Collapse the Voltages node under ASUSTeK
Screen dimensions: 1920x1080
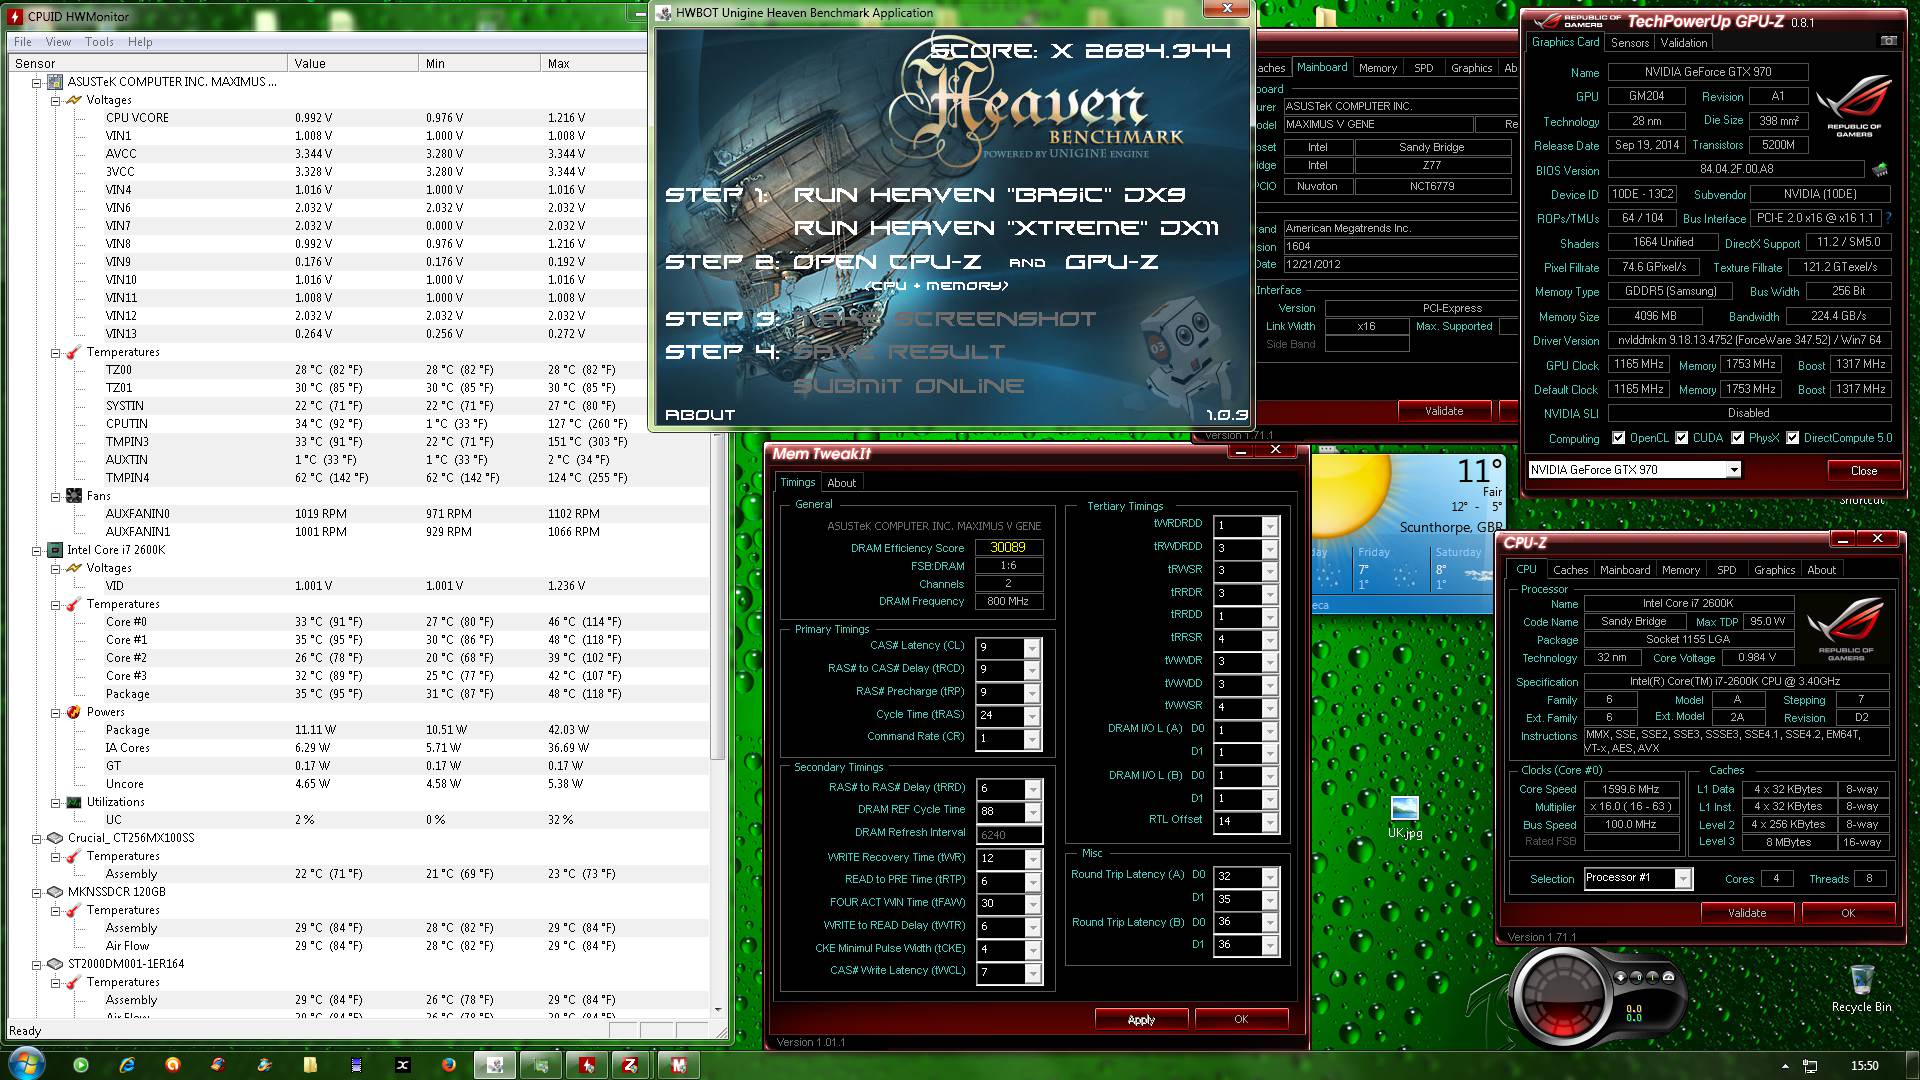(x=57, y=100)
